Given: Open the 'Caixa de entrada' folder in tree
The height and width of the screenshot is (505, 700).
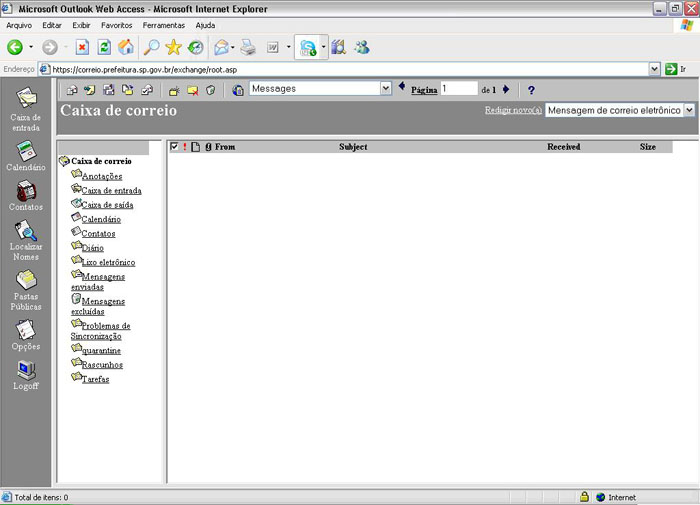Looking at the screenshot, I should (112, 191).
